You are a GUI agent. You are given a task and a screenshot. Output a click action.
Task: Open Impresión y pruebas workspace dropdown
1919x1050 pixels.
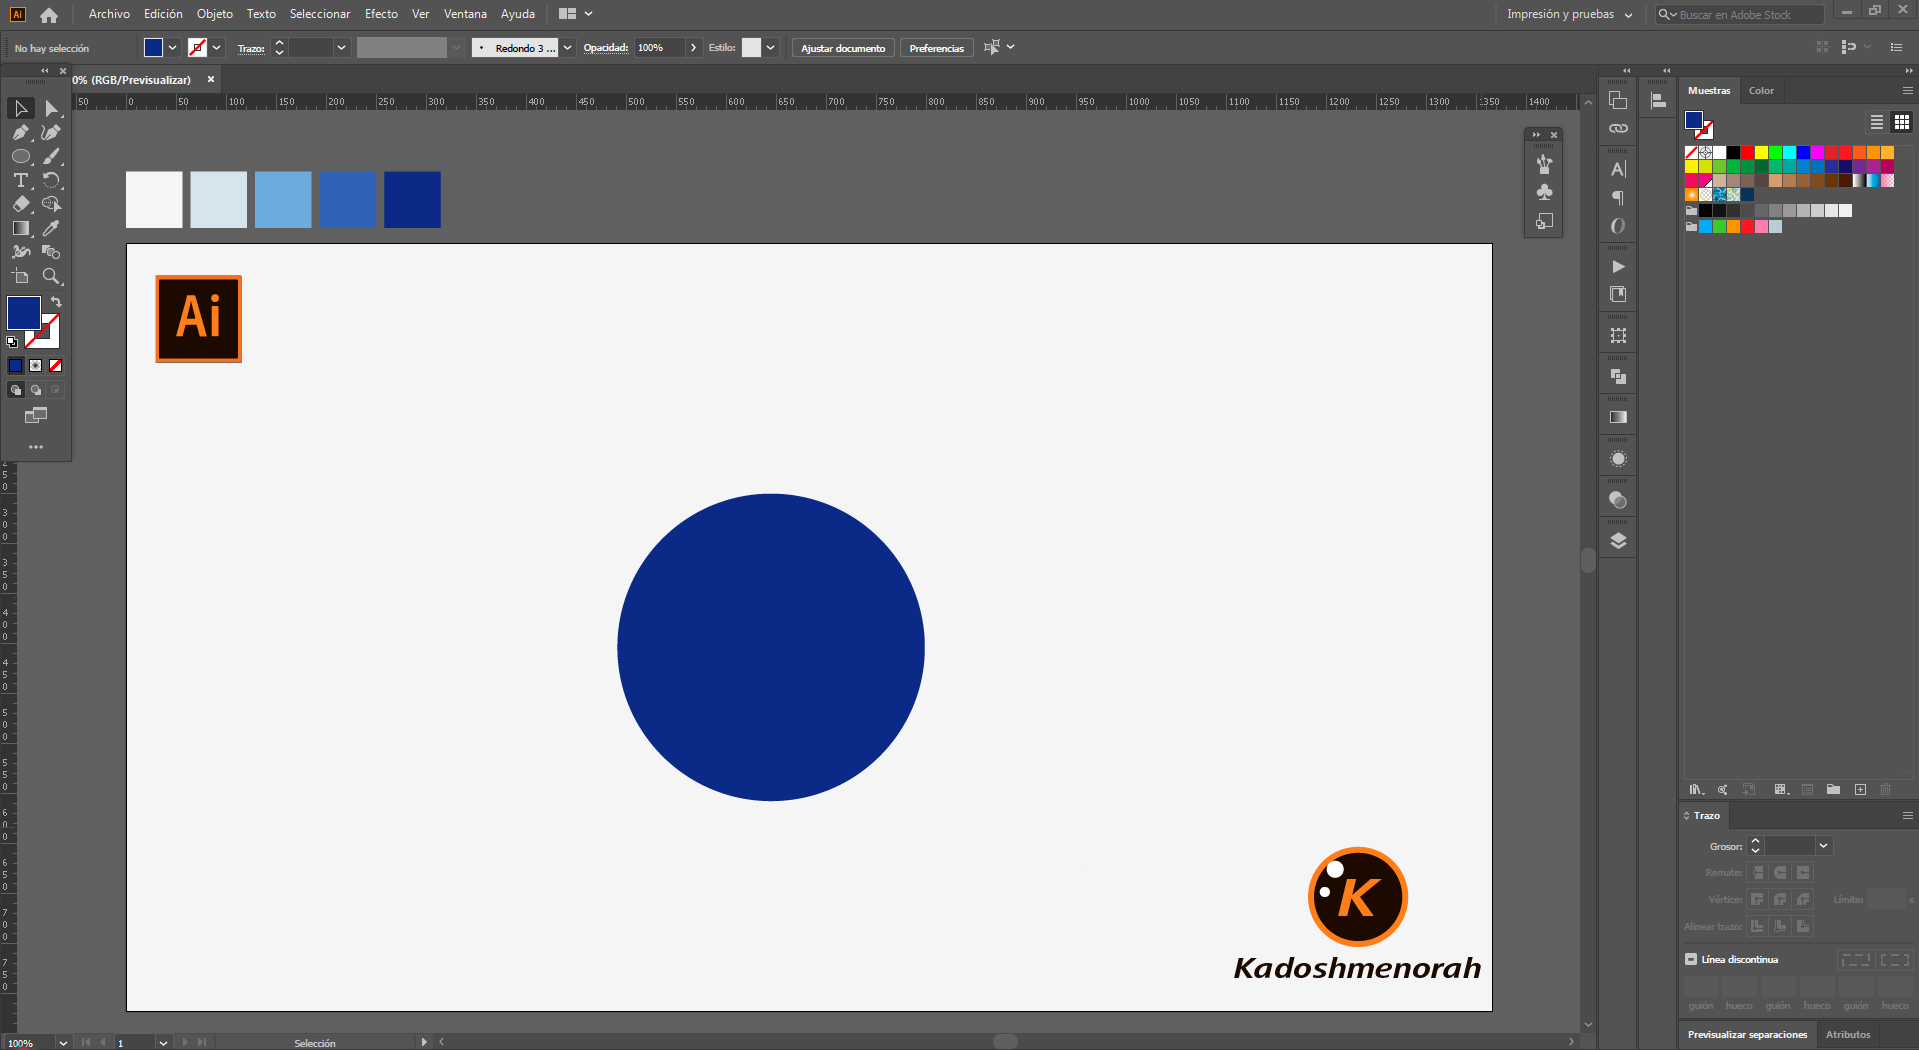pyautogui.click(x=1570, y=14)
